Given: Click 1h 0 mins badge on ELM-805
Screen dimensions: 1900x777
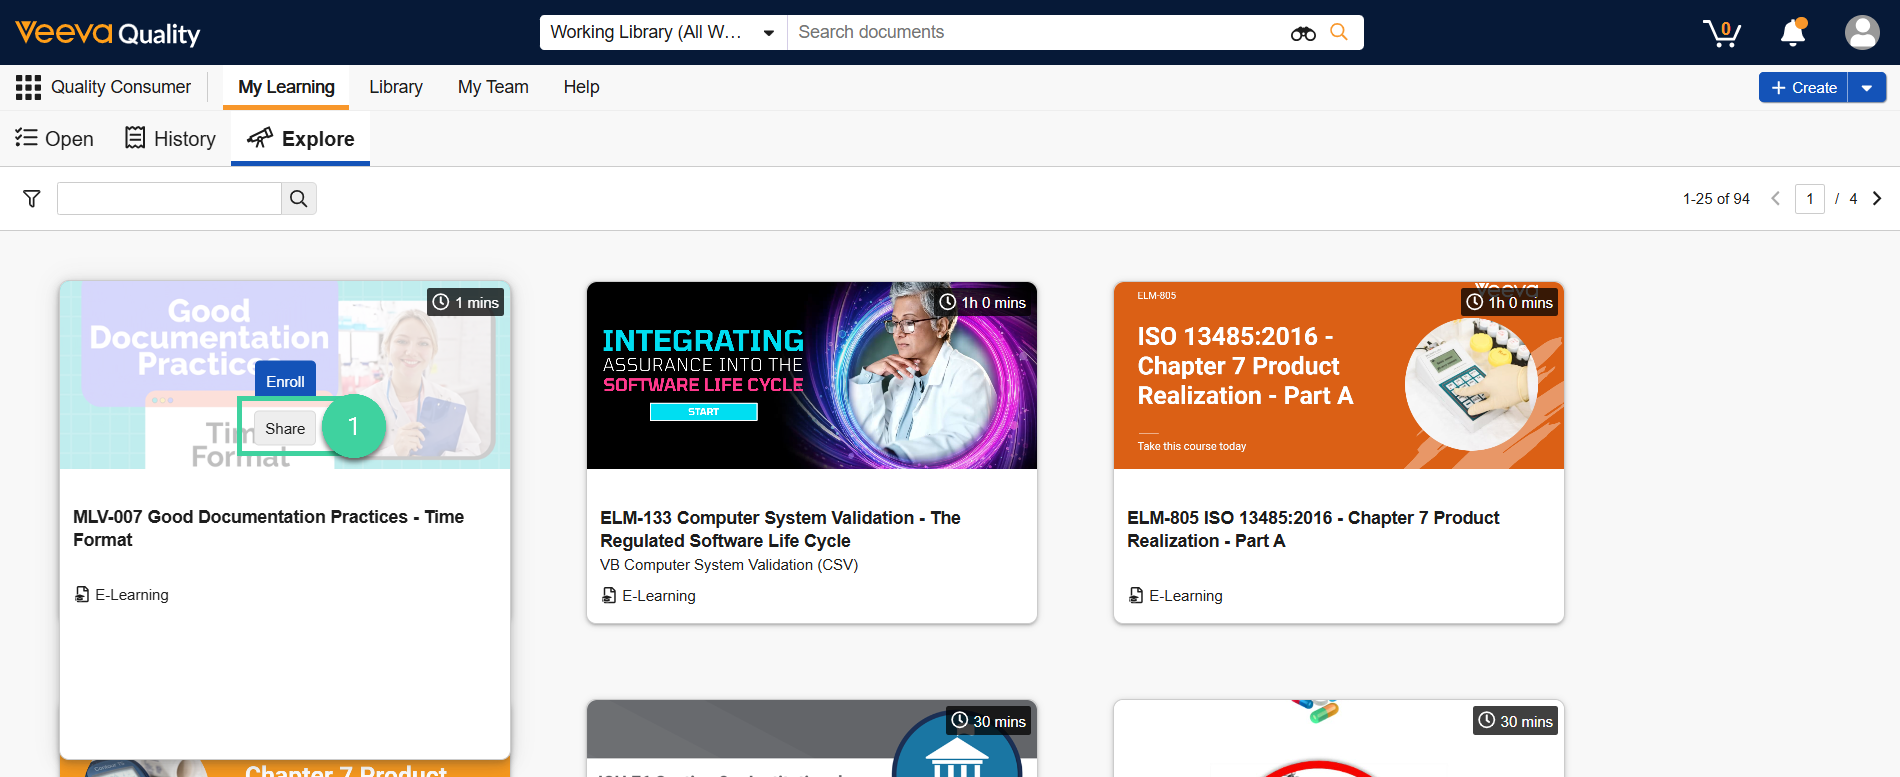Looking at the screenshot, I should point(1510,302).
